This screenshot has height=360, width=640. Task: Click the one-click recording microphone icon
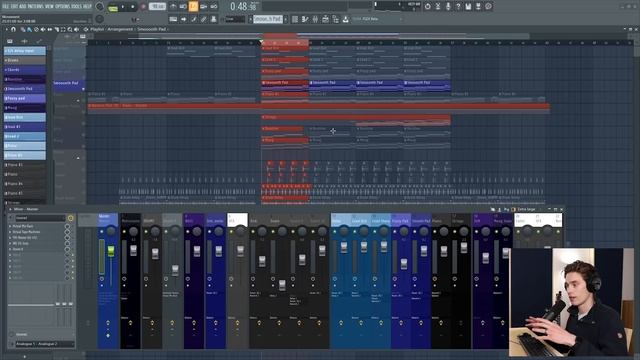click(448, 7)
